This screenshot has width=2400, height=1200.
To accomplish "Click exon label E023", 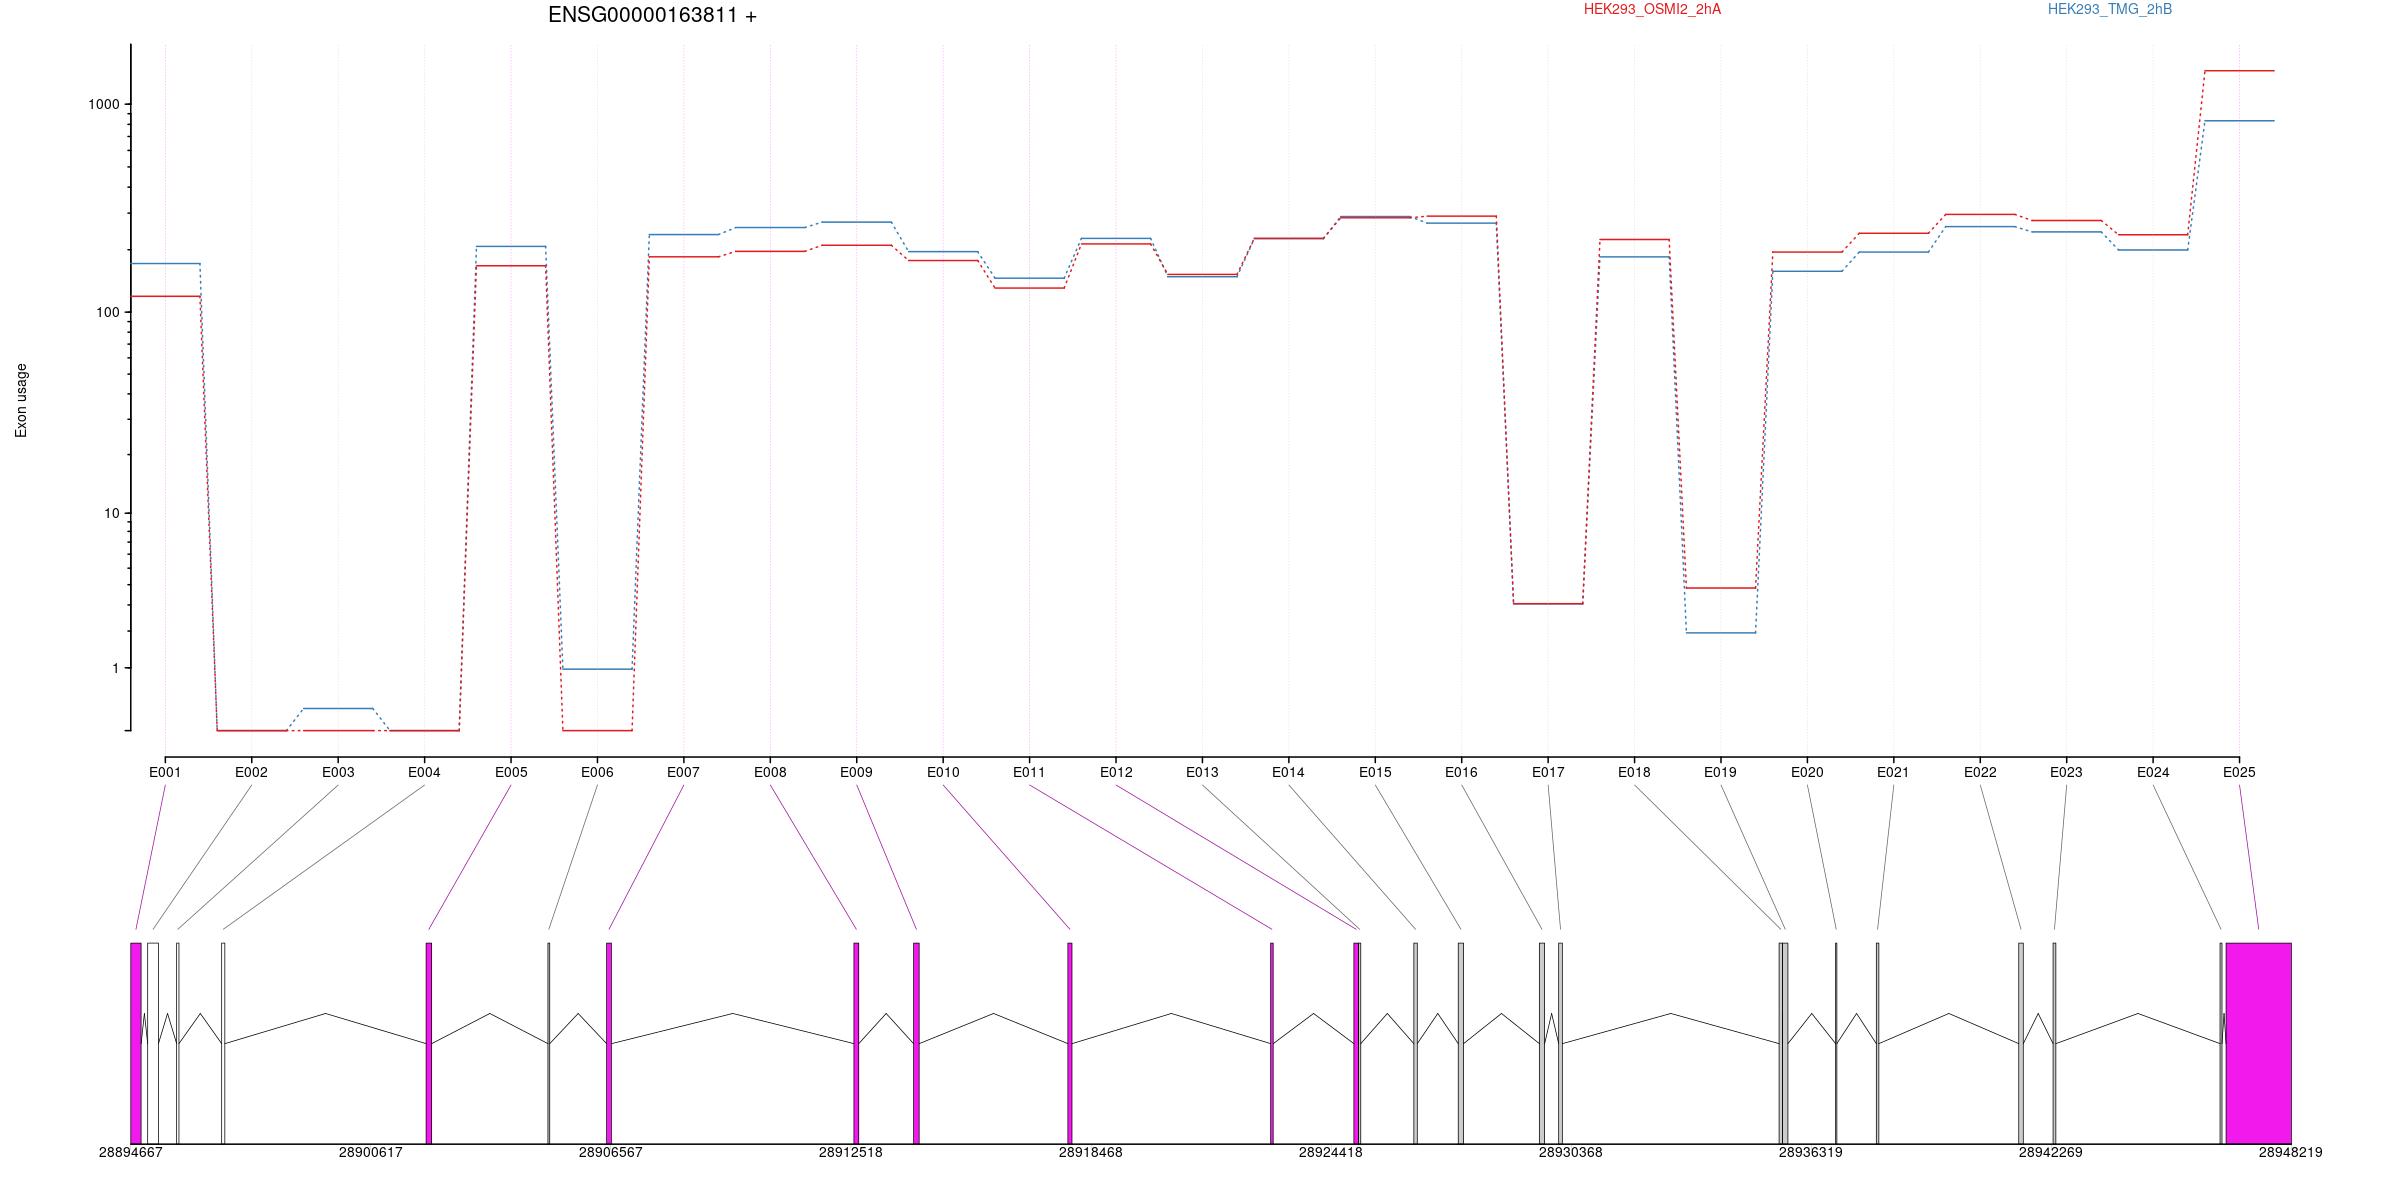I will [x=2066, y=773].
